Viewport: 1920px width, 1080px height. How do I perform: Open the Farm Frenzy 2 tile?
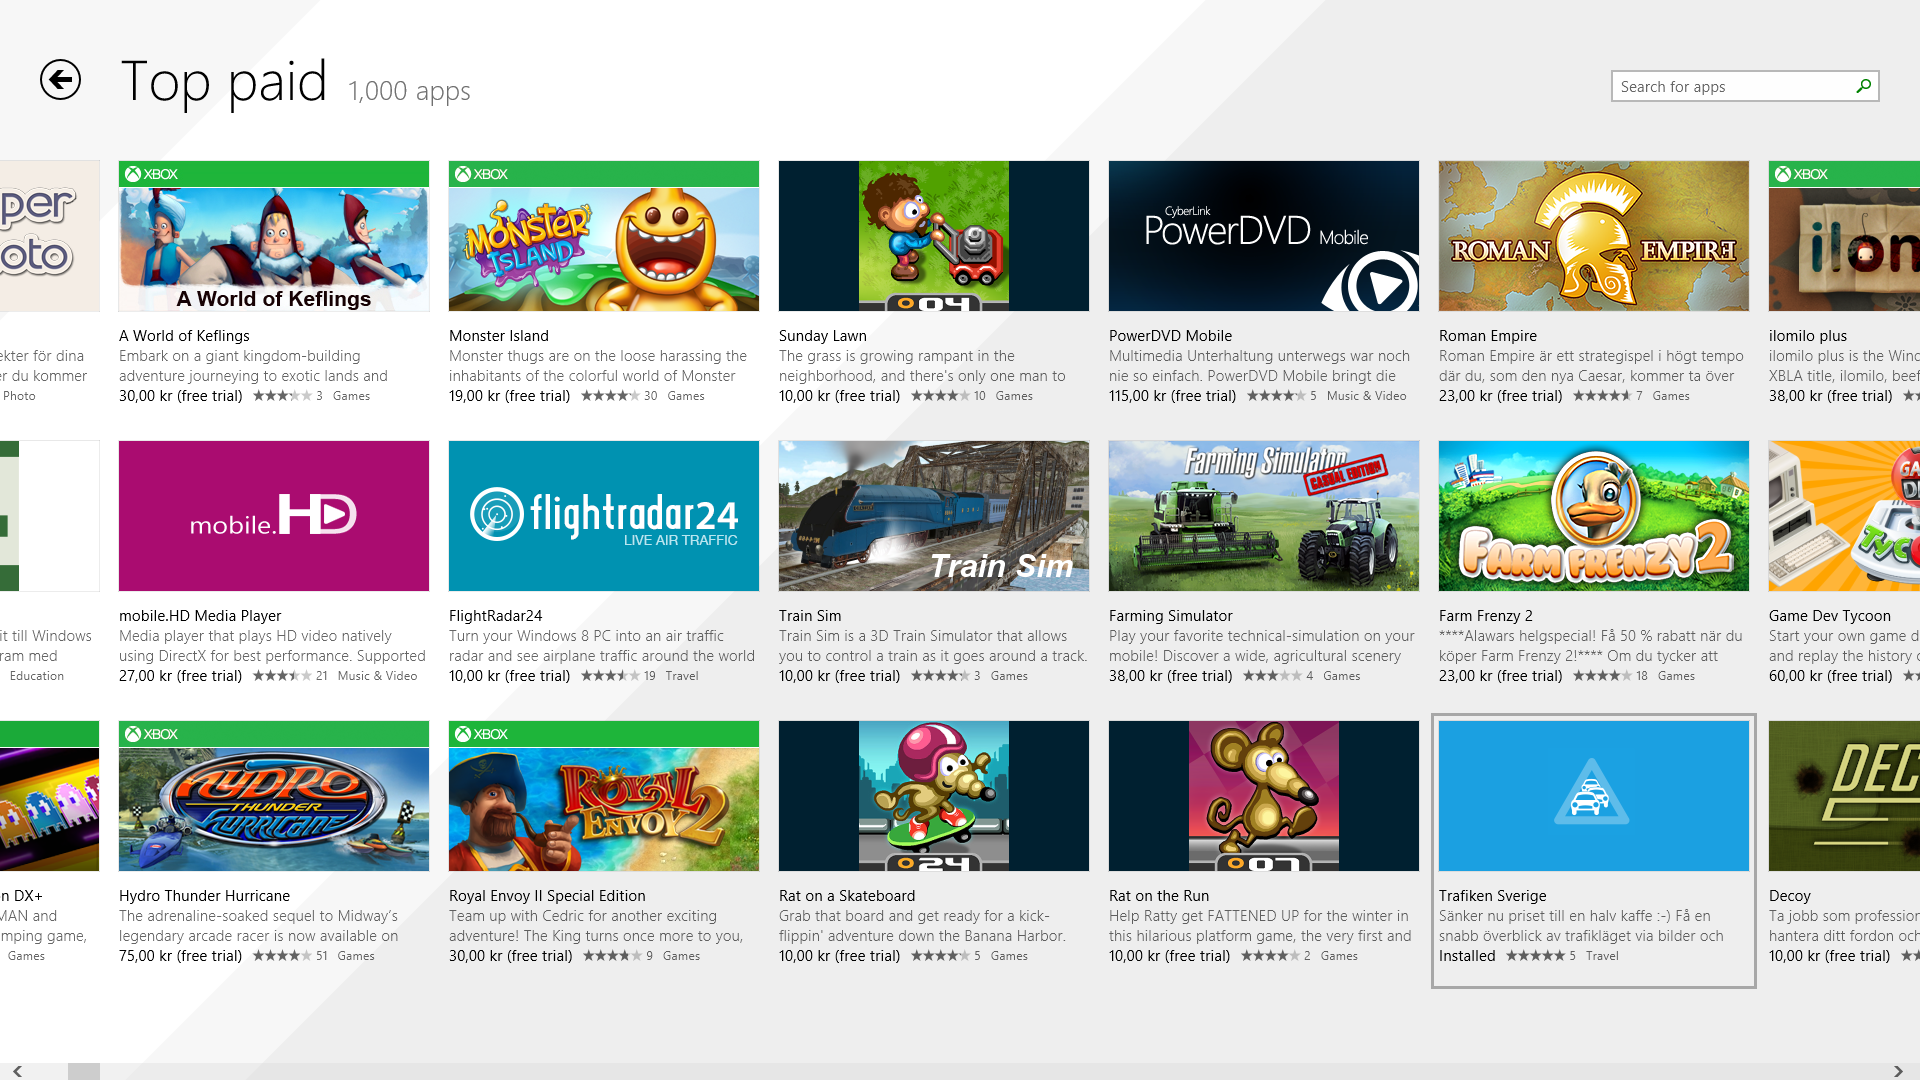(x=1592, y=516)
